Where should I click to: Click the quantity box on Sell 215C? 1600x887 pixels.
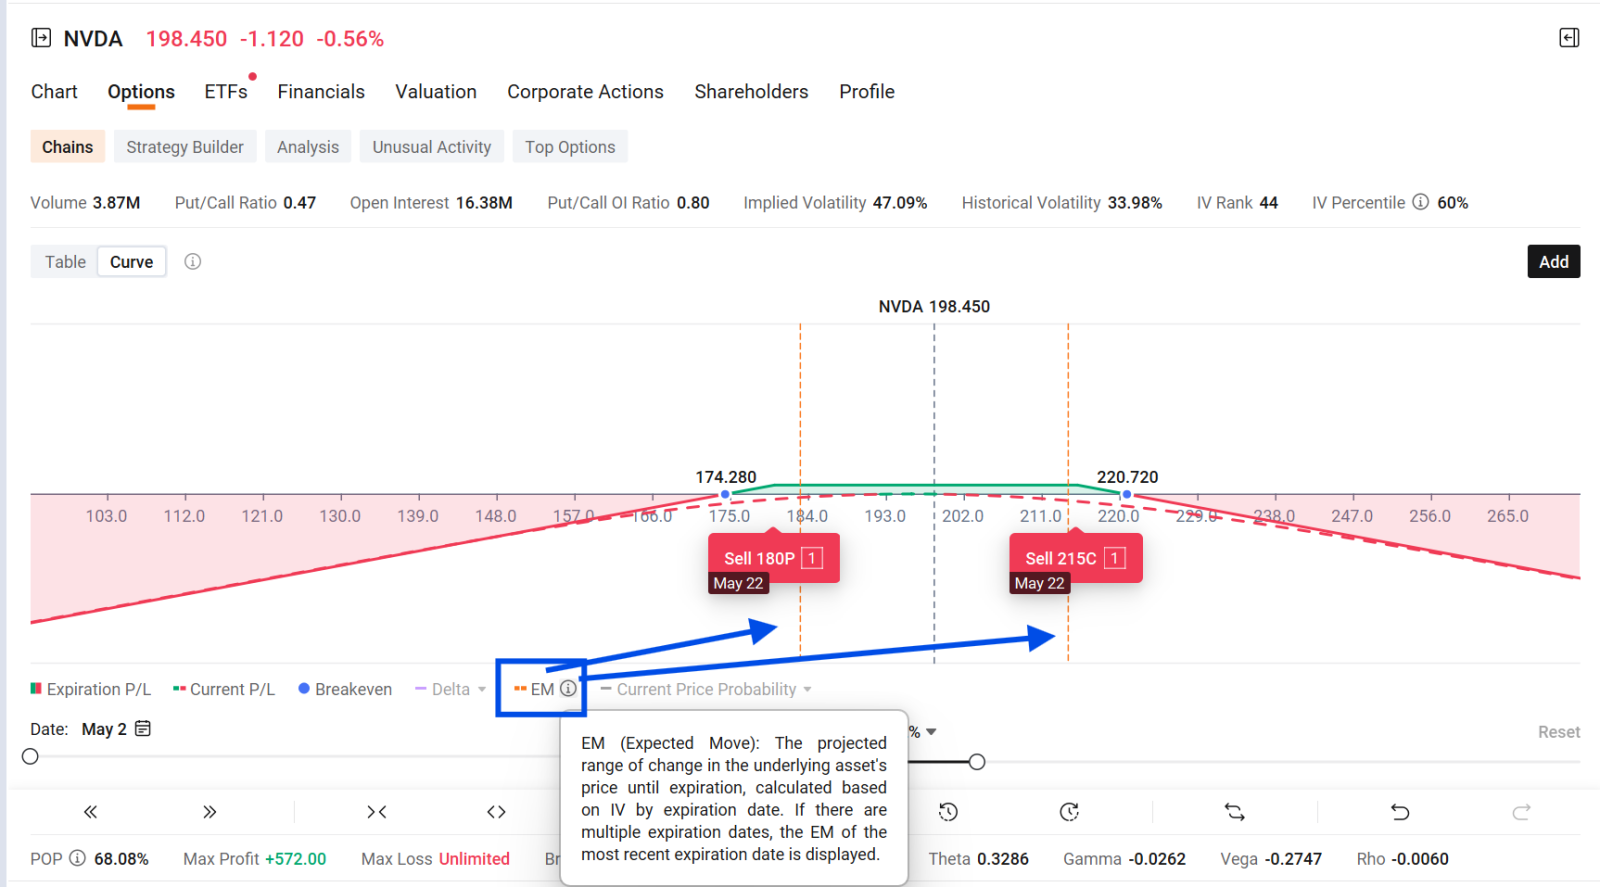[x=1114, y=558]
